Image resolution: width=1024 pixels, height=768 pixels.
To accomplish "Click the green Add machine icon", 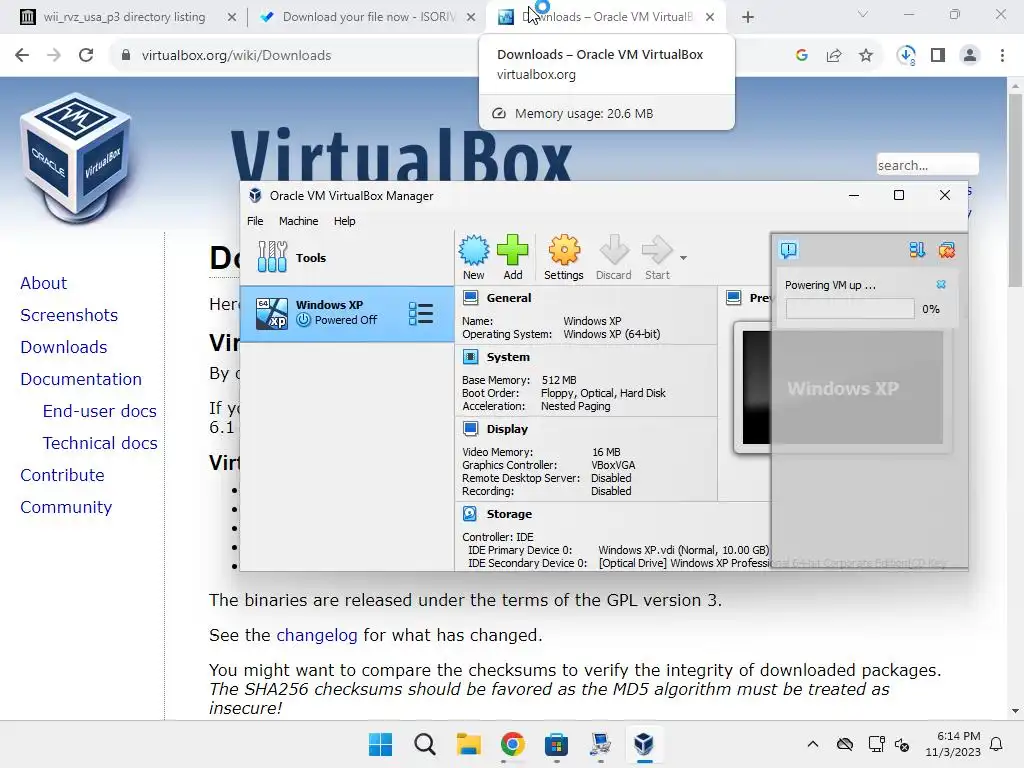I will [x=513, y=257].
